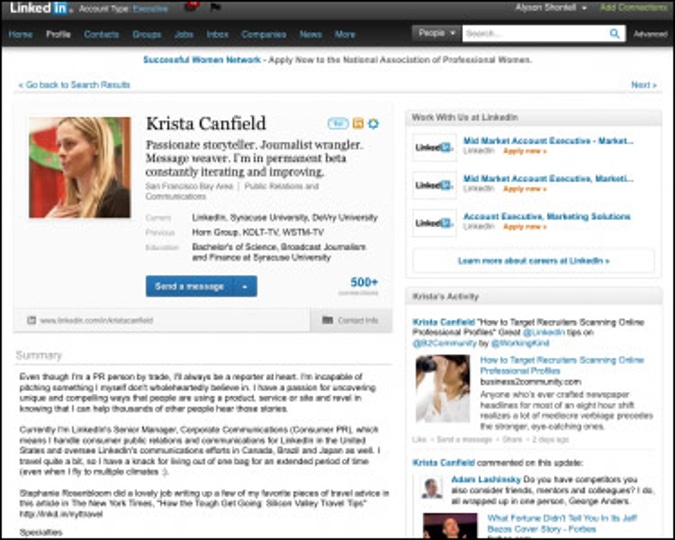Click the @WorkingKind mention

pos(520,343)
